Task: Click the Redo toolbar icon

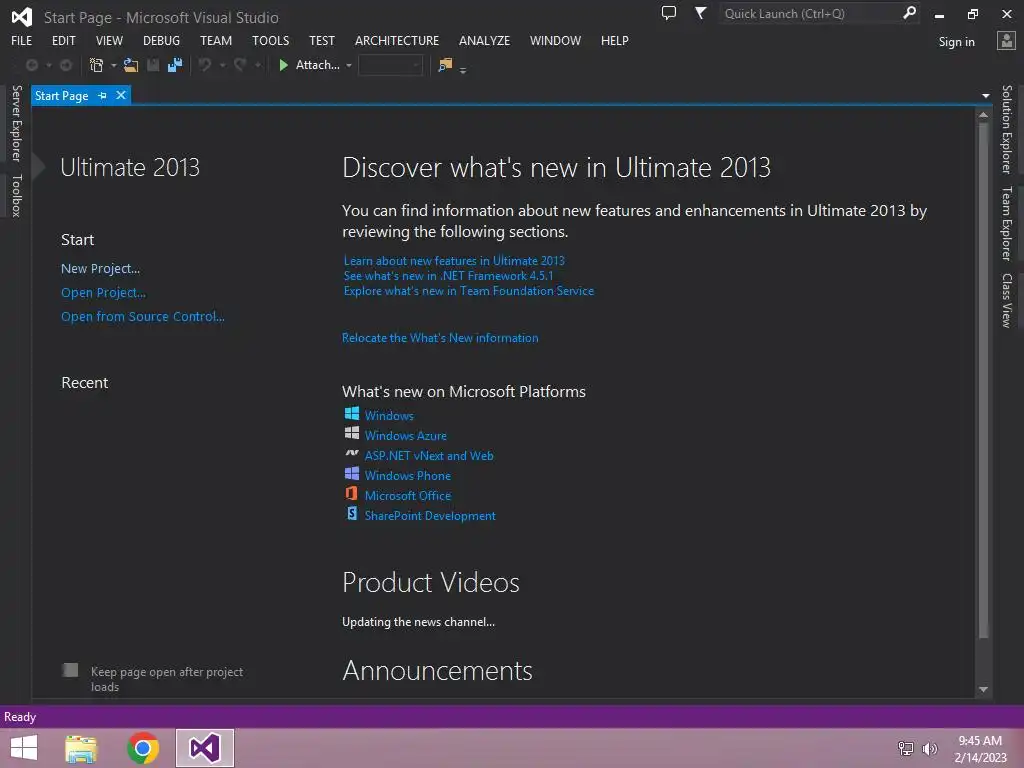Action: pyautogui.click(x=240, y=65)
